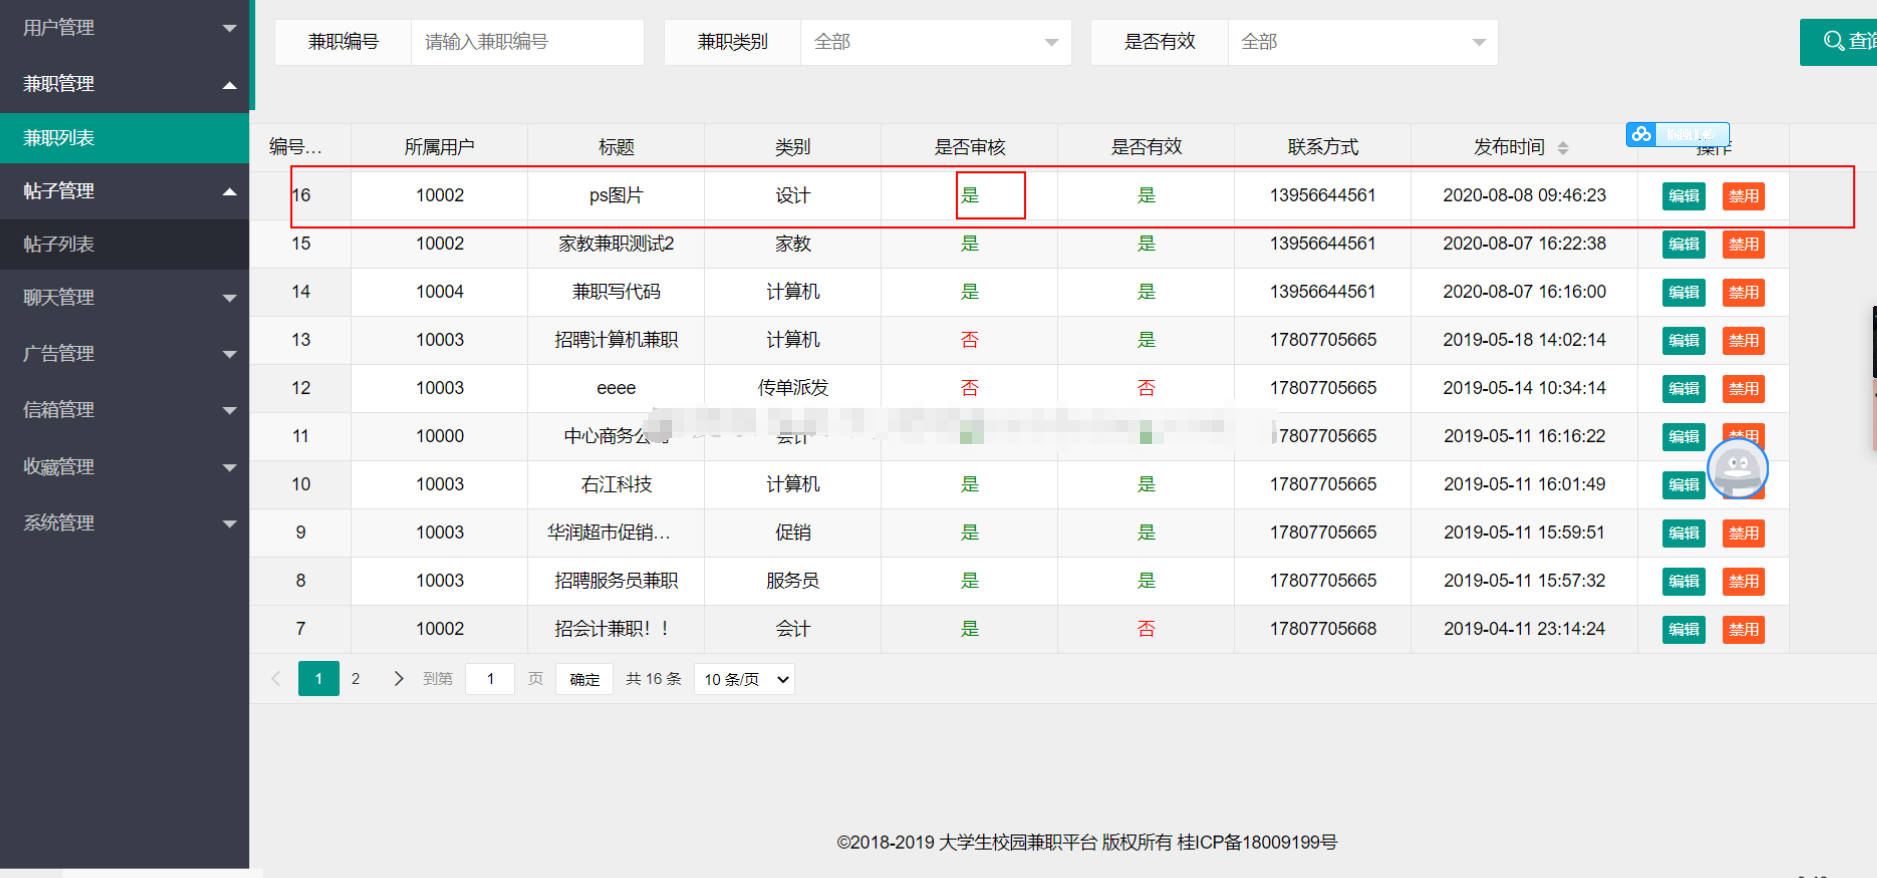The height and width of the screenshot is (878, 1877).
Task: Open 10 条/页 page size dropdown
Action: tap(745, 680)
